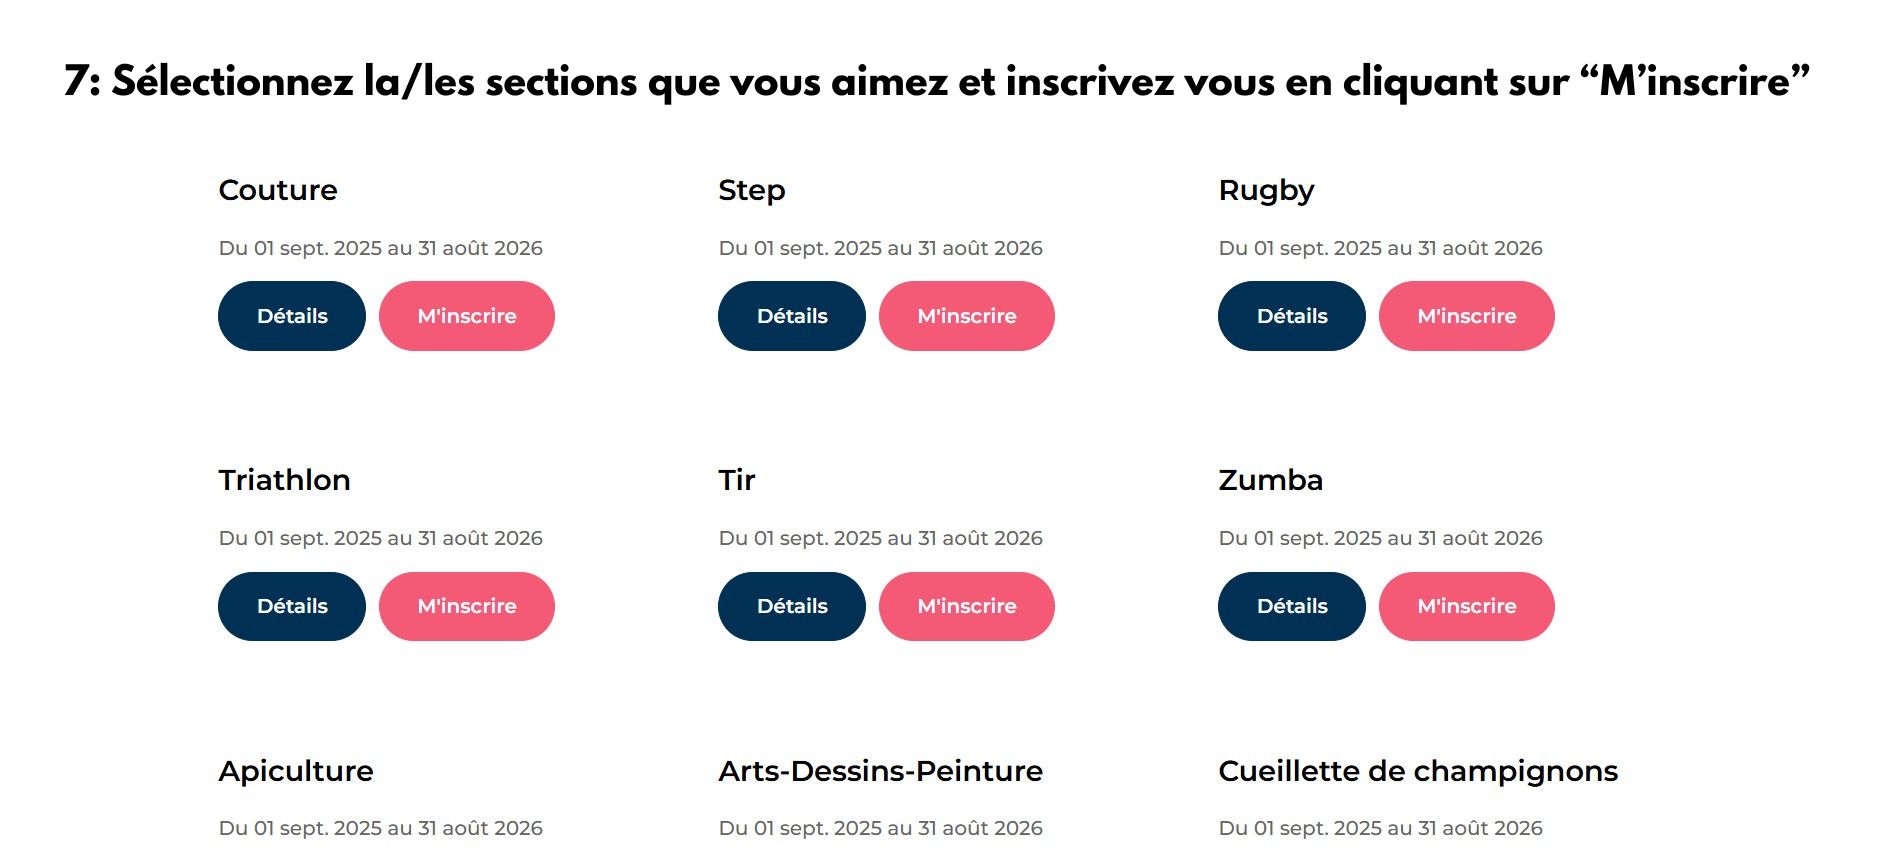Sign up for Rugby via M'inscrire
The image size is (1883, 856).
tap(1466, 316)
